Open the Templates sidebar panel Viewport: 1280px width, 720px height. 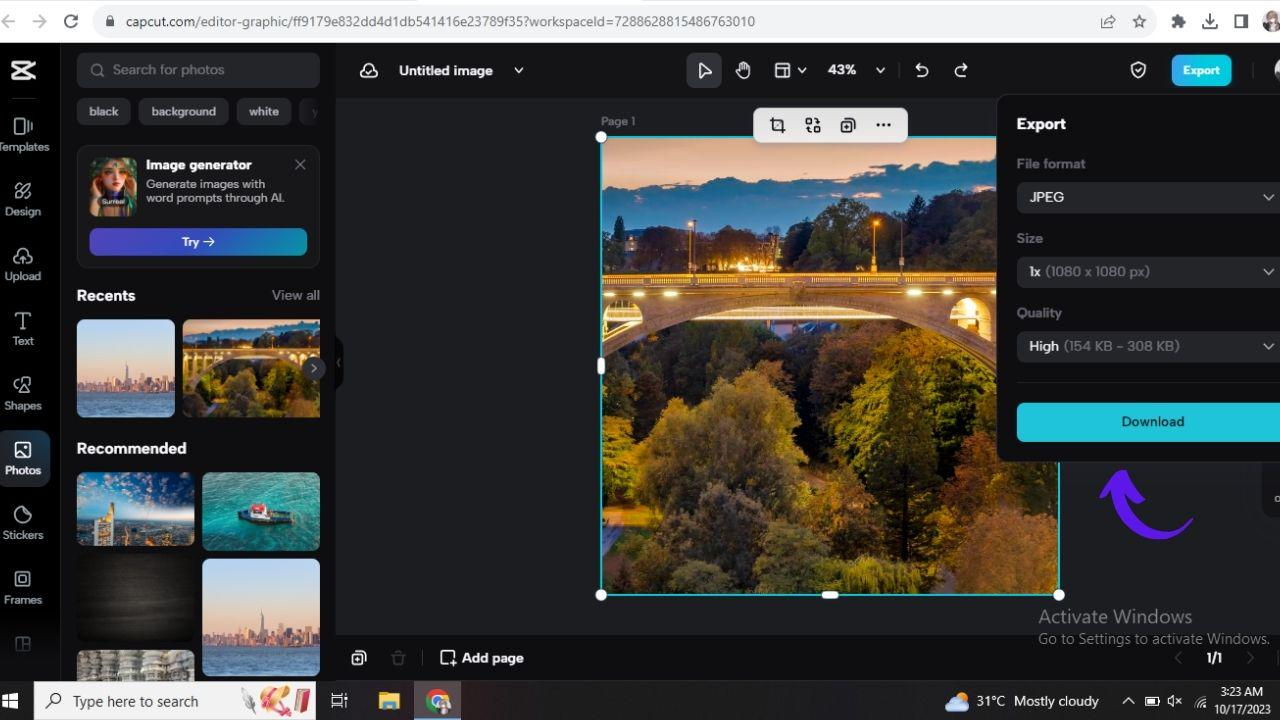(x=23, y=134)
